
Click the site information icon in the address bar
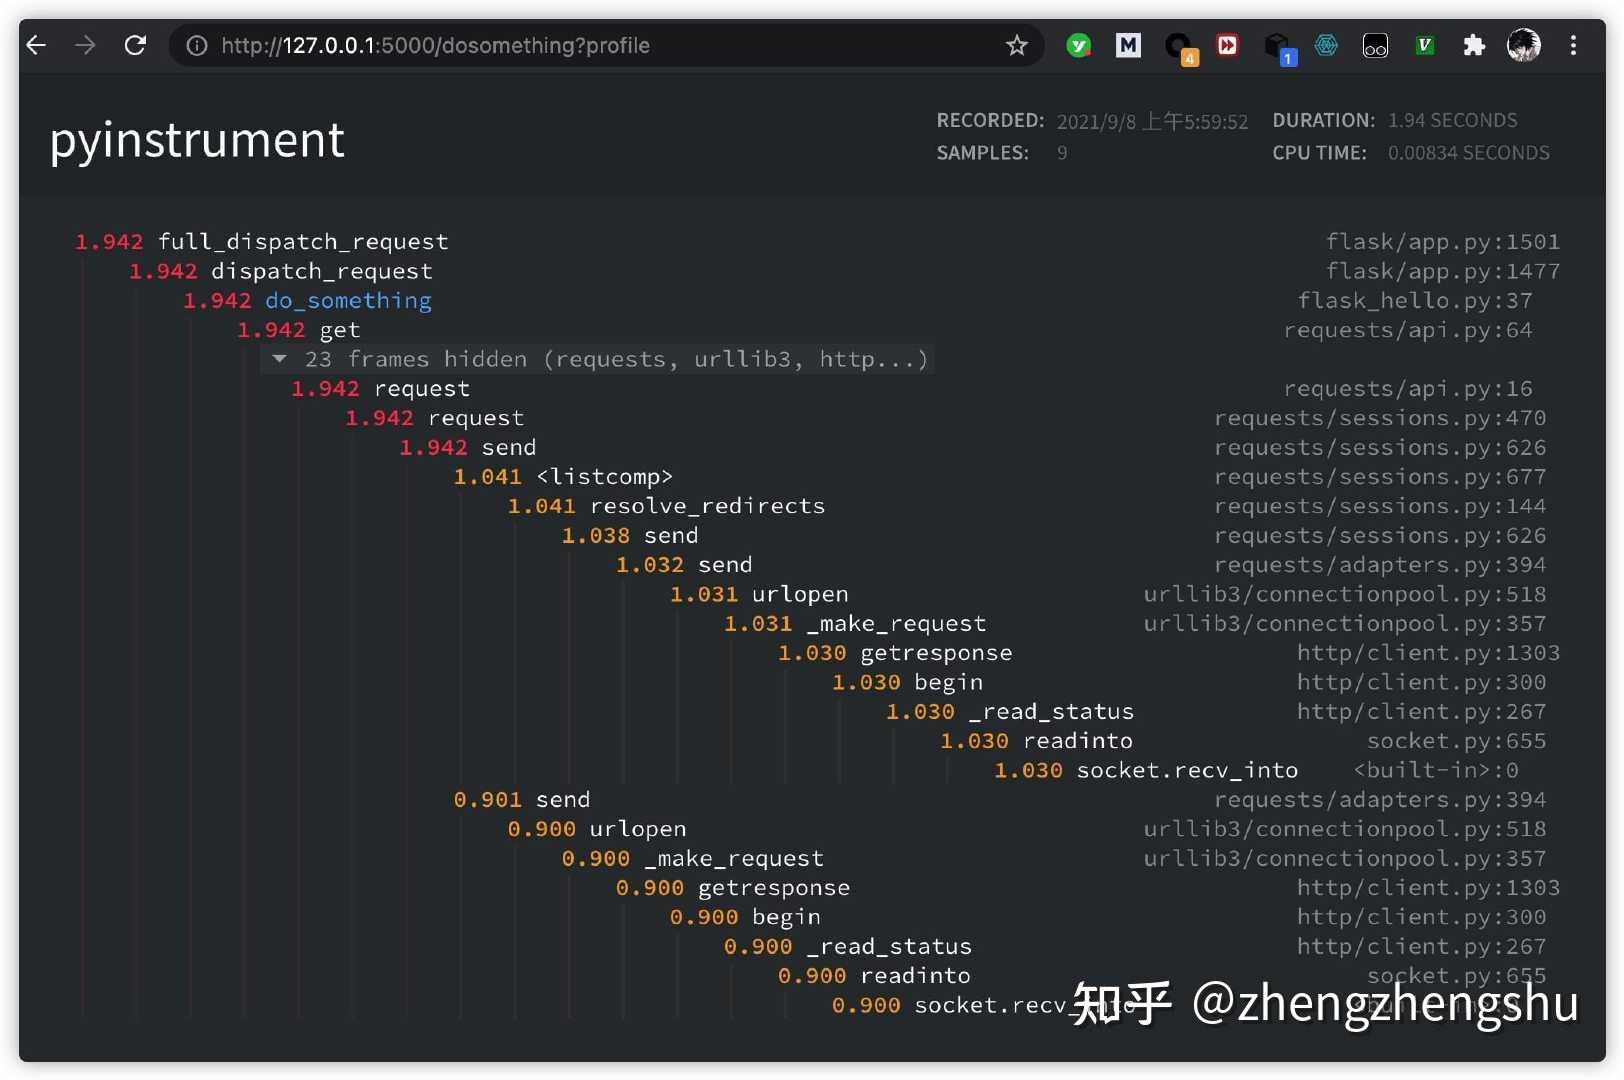click(196, 45)
